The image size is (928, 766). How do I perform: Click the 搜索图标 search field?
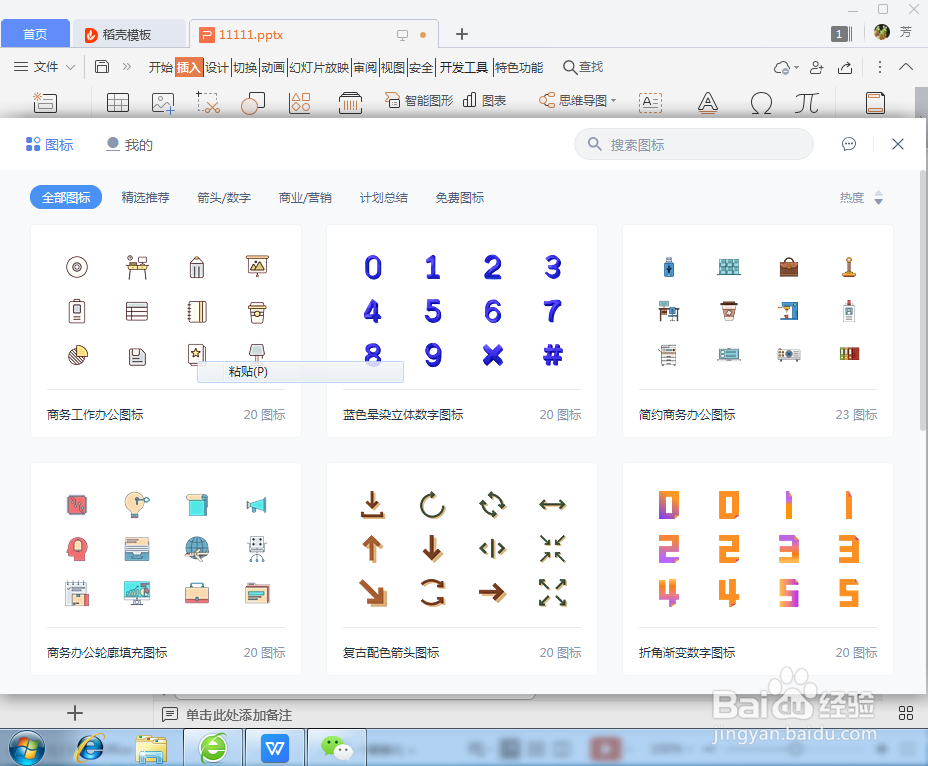coord(693,144)
